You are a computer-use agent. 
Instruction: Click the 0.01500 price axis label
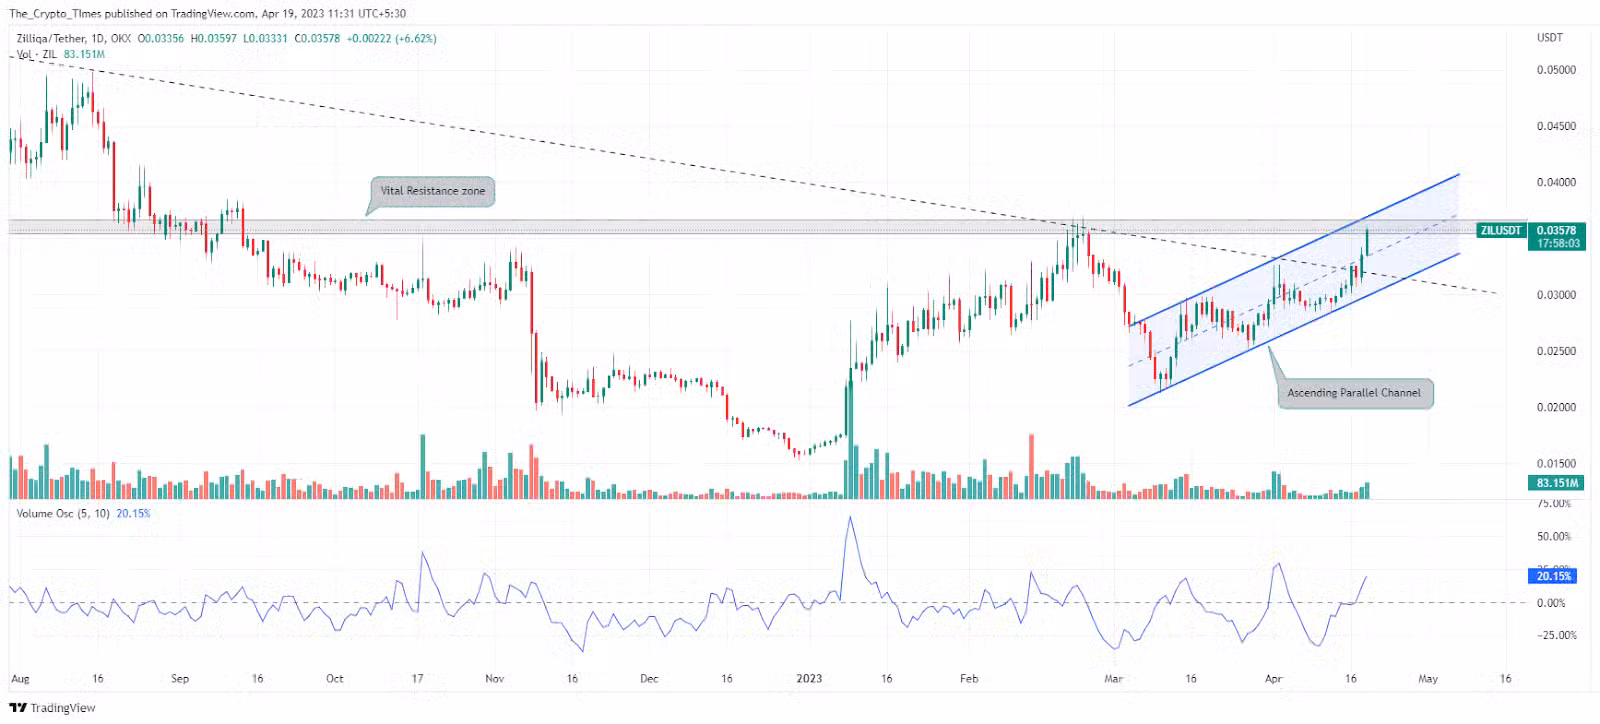point(1556,463)
